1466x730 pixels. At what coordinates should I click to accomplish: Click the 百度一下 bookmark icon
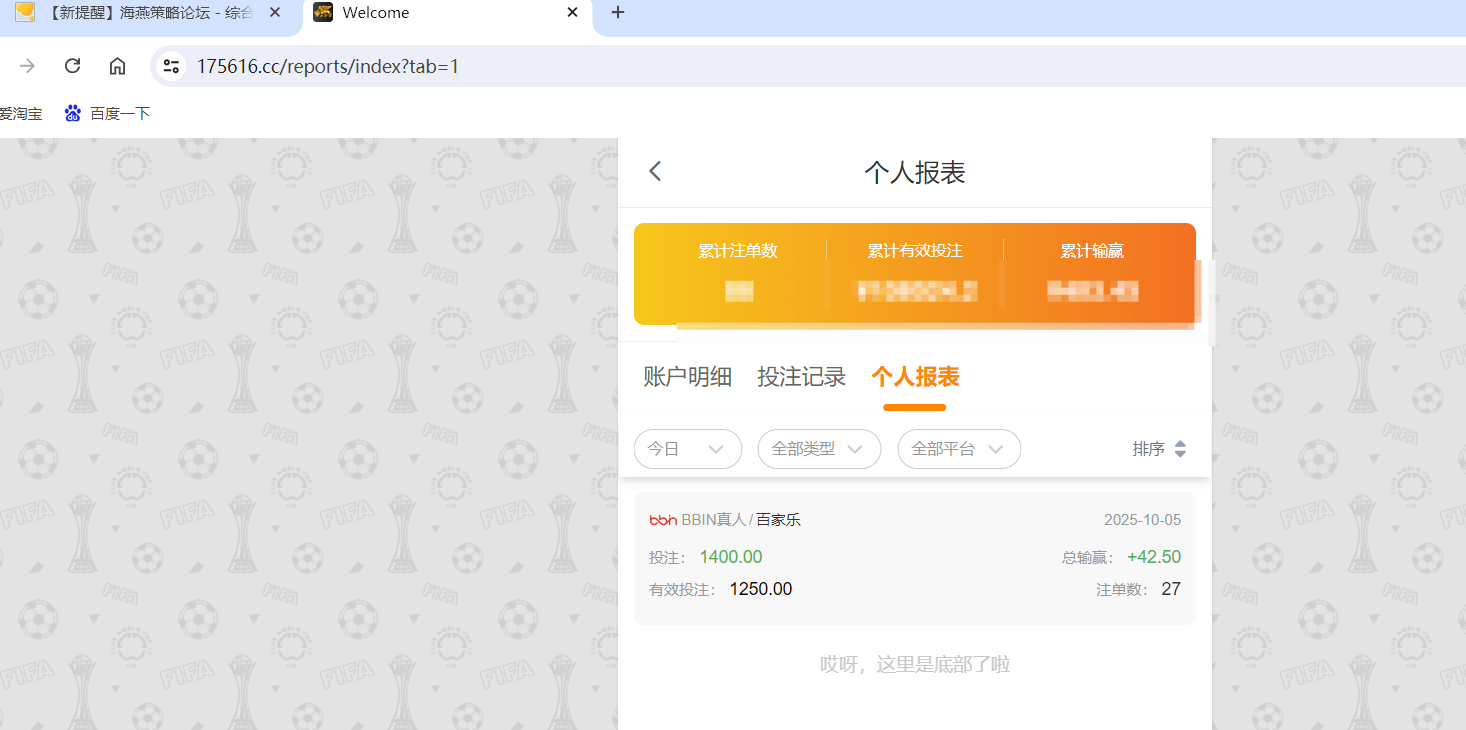point(72,113)
